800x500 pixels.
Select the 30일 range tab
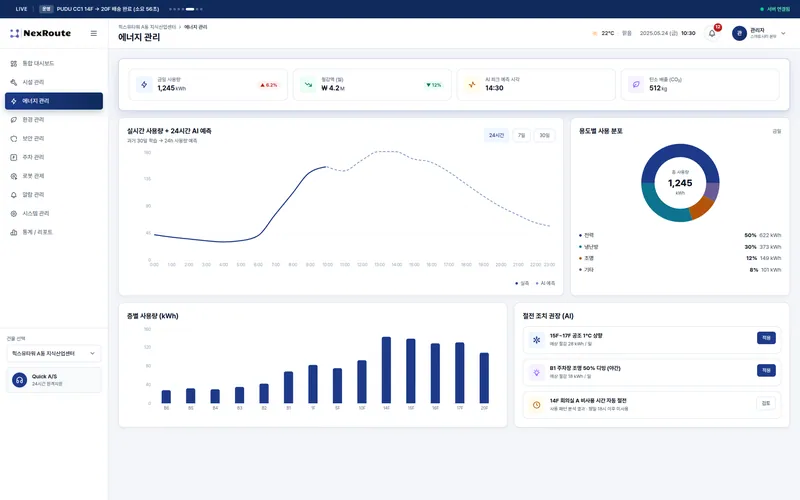click(x=544, y=135)
